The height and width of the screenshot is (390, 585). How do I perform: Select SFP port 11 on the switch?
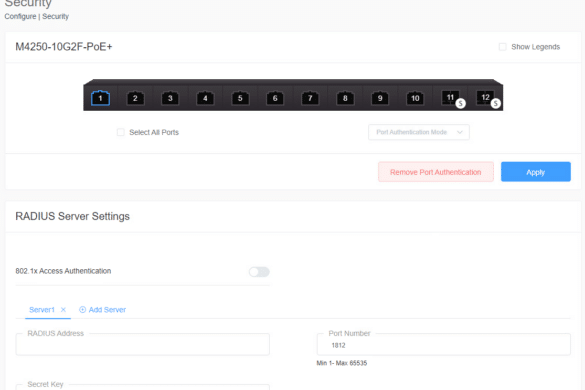coord(451,98)
